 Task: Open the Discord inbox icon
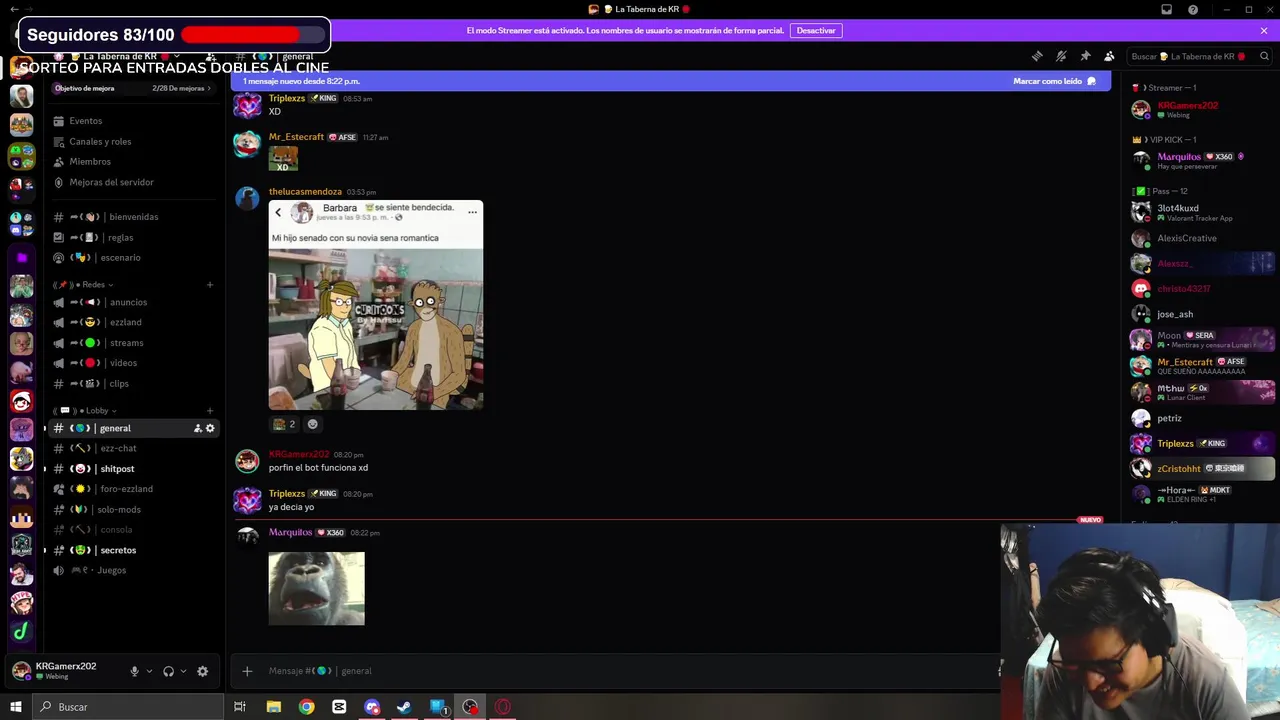tap(1166, 9)
